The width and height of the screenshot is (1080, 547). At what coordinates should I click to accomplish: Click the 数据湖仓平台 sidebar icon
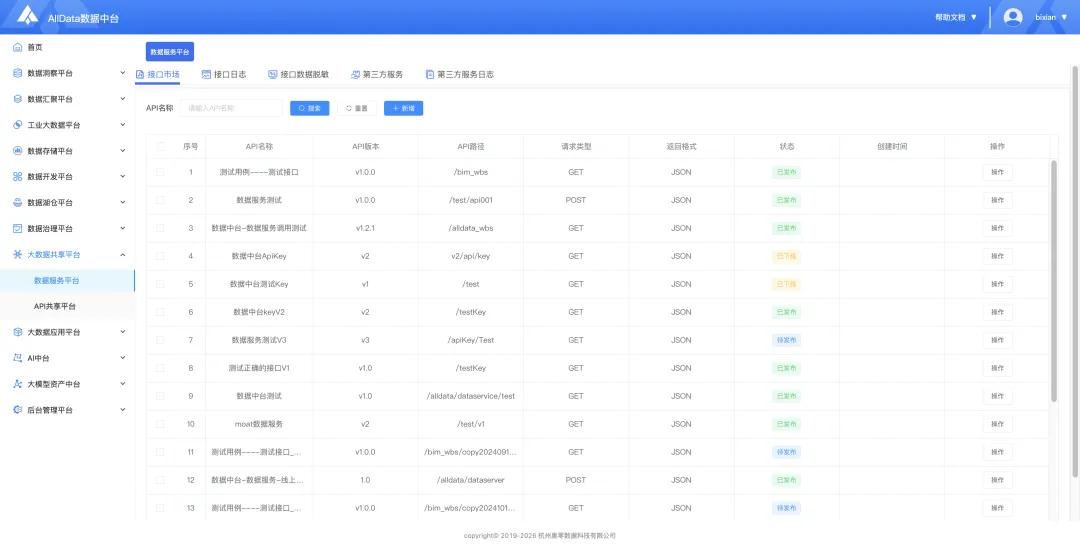pyautogui.click(x=18, y=203)
